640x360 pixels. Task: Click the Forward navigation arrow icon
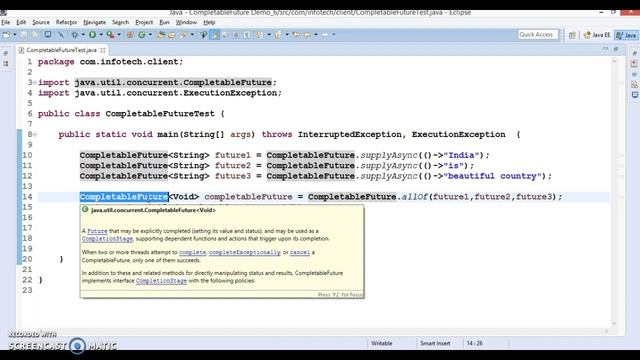[x=324, y=35]
